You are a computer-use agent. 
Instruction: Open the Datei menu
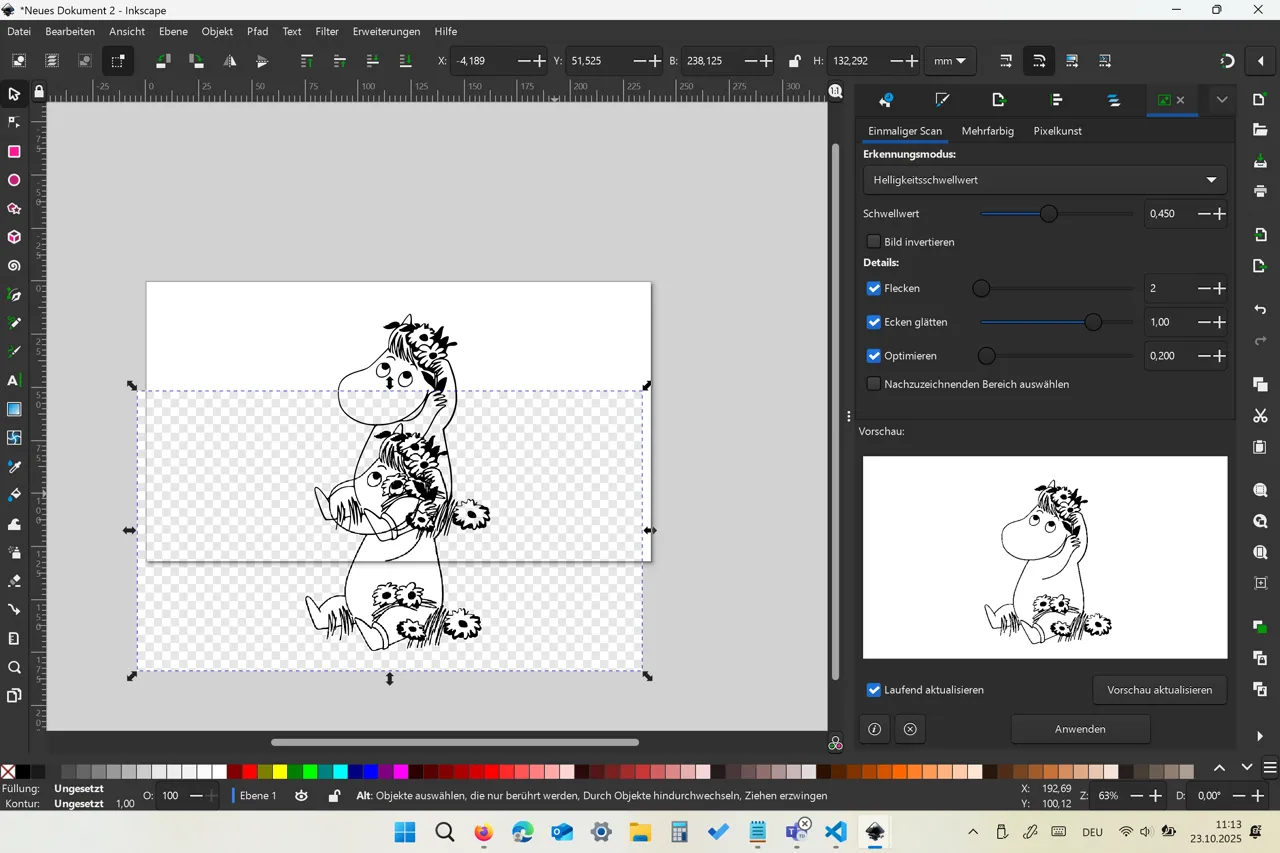19,31
